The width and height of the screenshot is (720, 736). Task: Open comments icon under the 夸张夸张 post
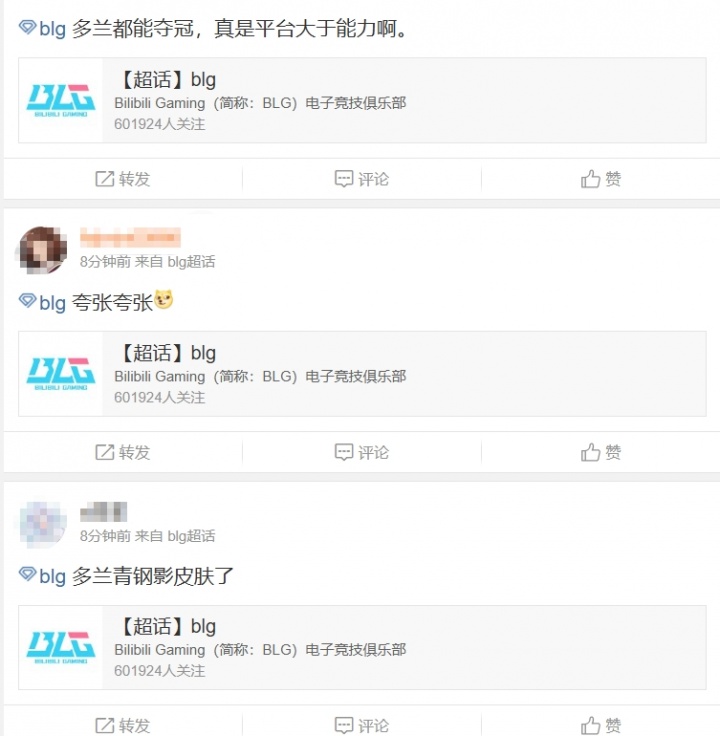tap(344, 452)
